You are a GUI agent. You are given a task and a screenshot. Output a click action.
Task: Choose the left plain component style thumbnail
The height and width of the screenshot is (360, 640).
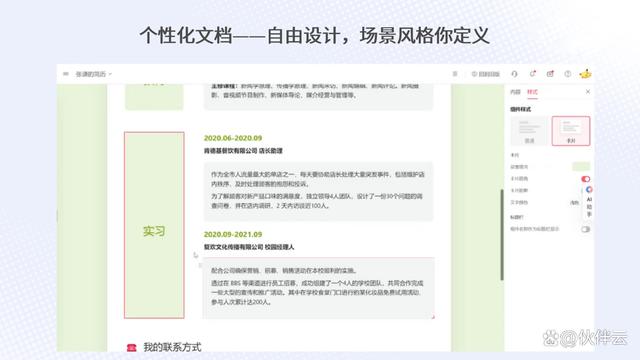[x=529, y=131]
